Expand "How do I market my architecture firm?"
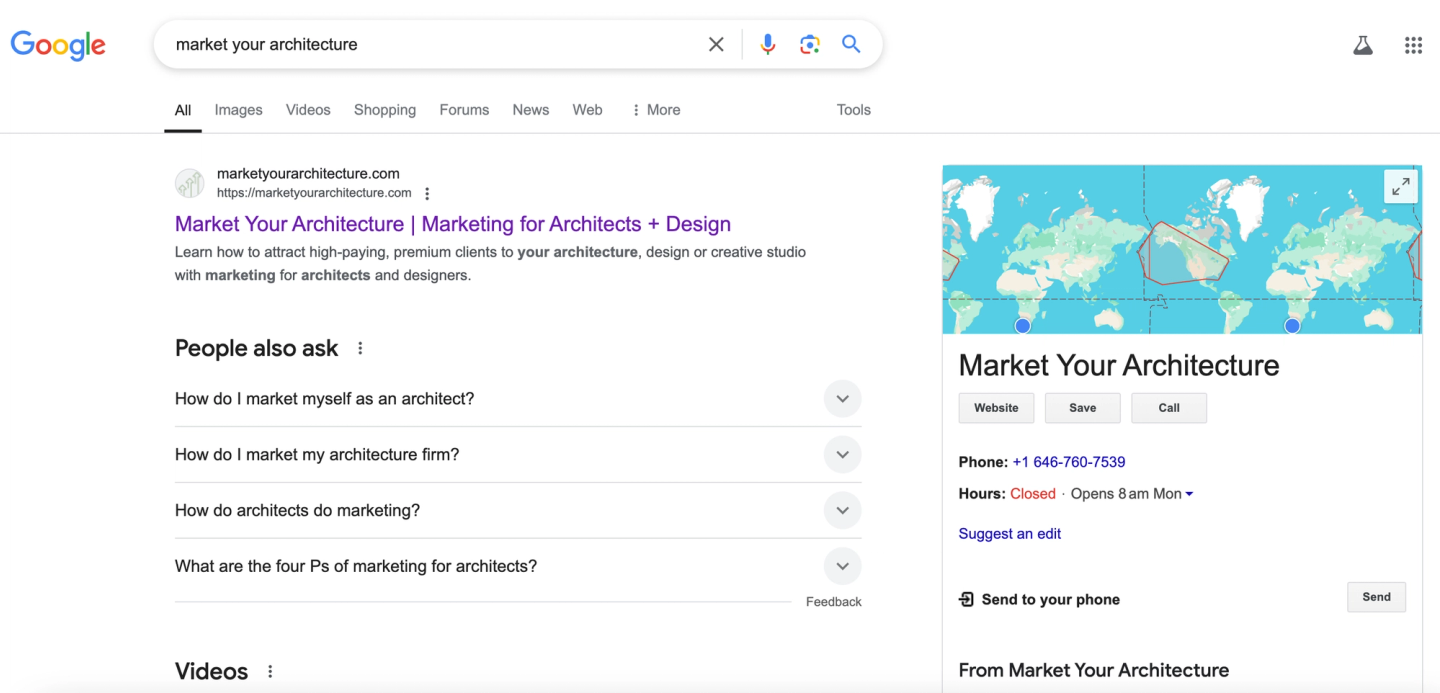 (518, 455)
